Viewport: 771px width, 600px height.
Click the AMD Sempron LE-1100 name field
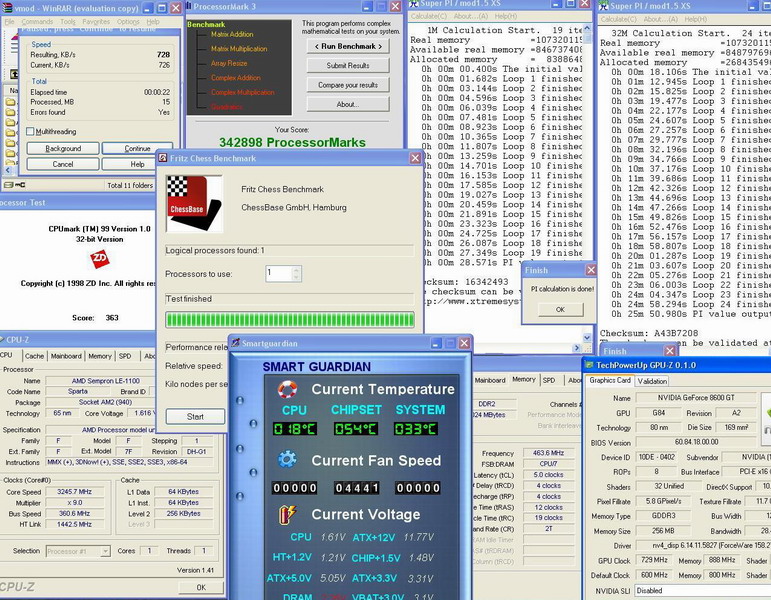click(x=106, y=381)
